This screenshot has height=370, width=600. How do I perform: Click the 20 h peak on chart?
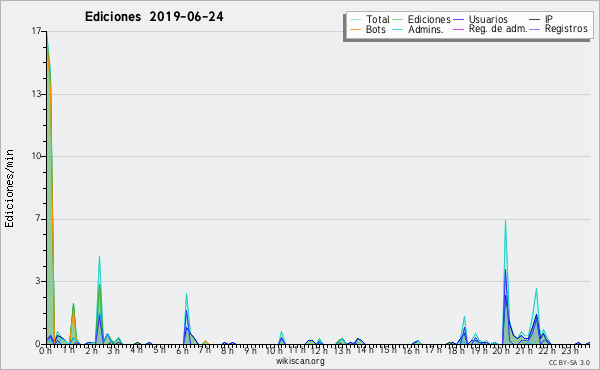(505, 221)
